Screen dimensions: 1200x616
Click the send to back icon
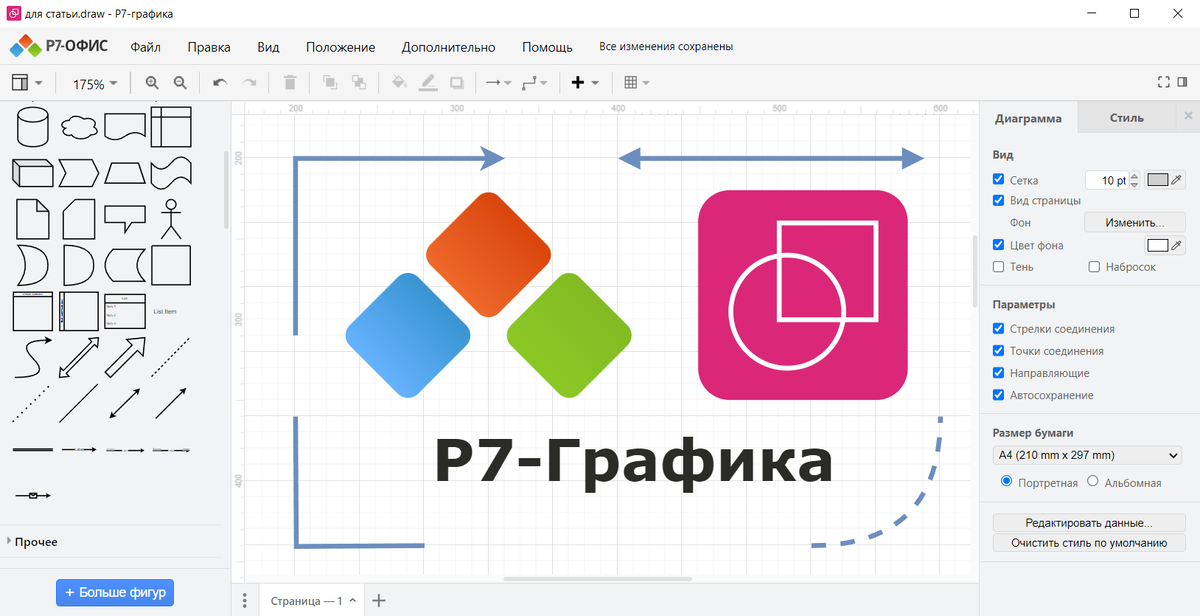359,83
